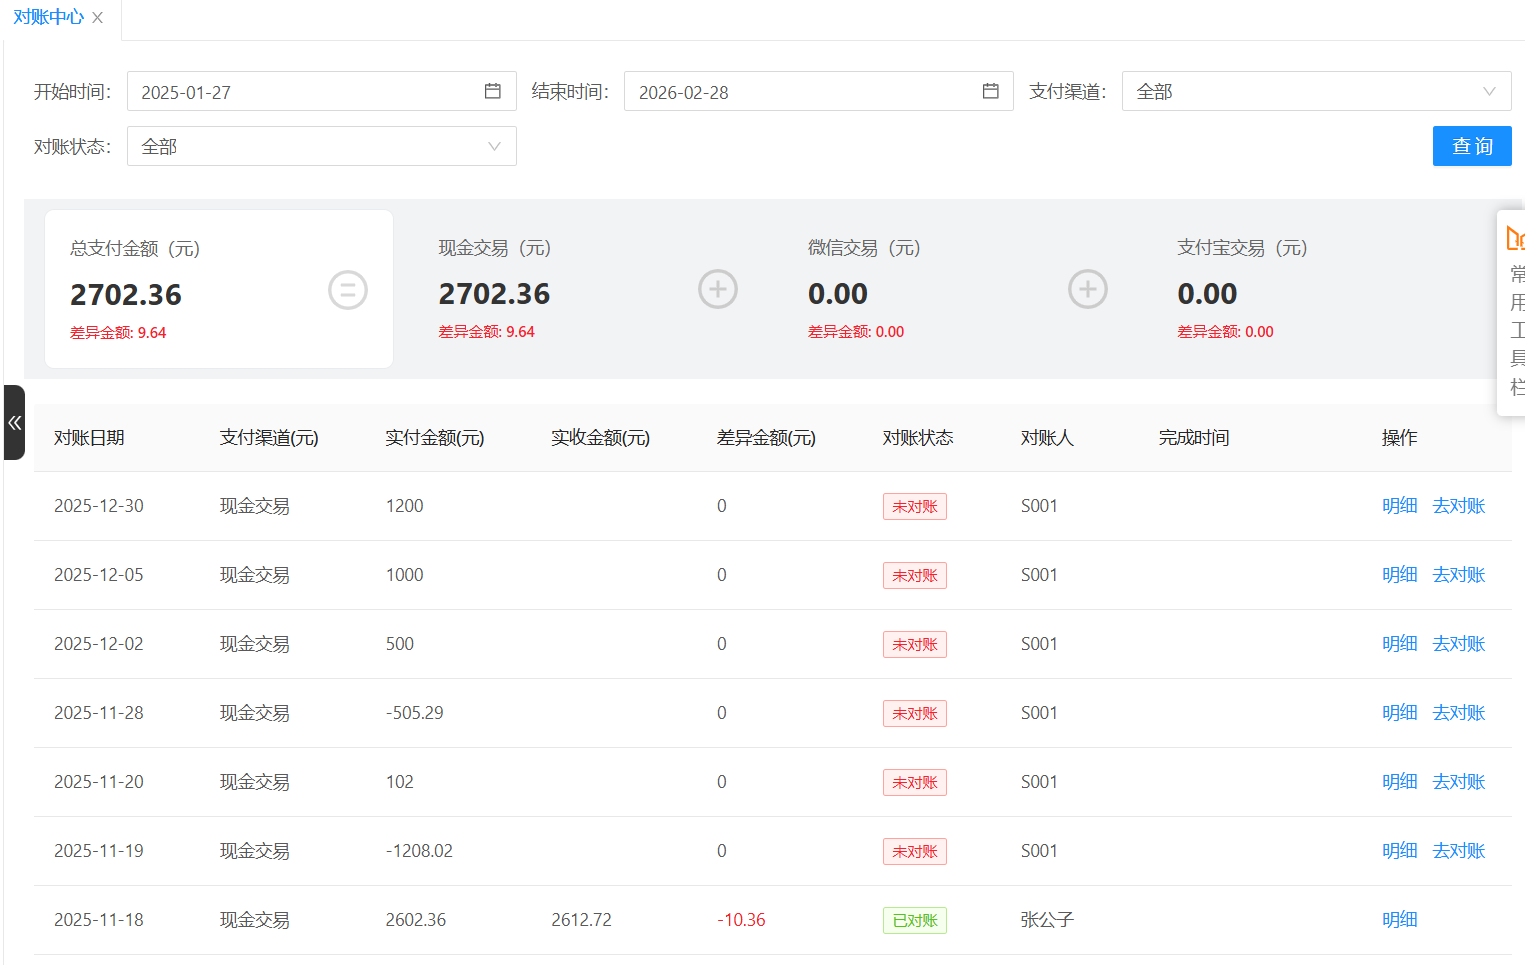Close the 对账中心 tab

pos(97,18)
